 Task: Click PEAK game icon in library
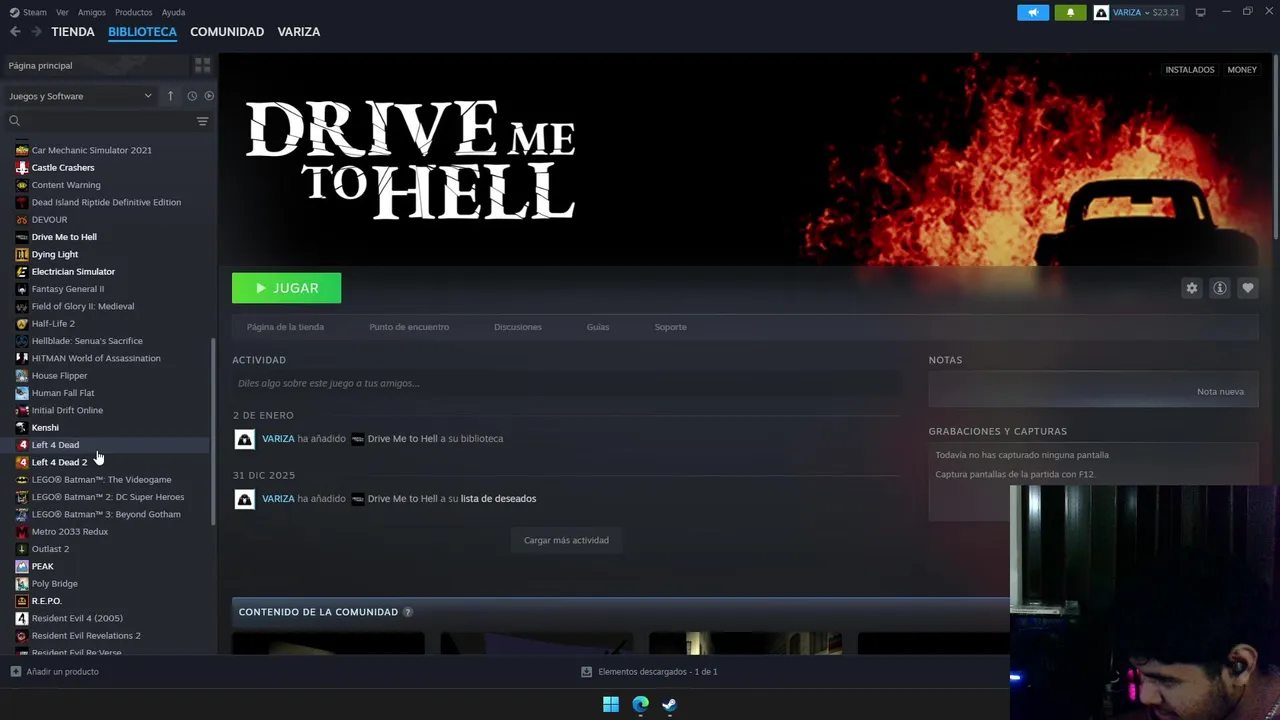22,566
